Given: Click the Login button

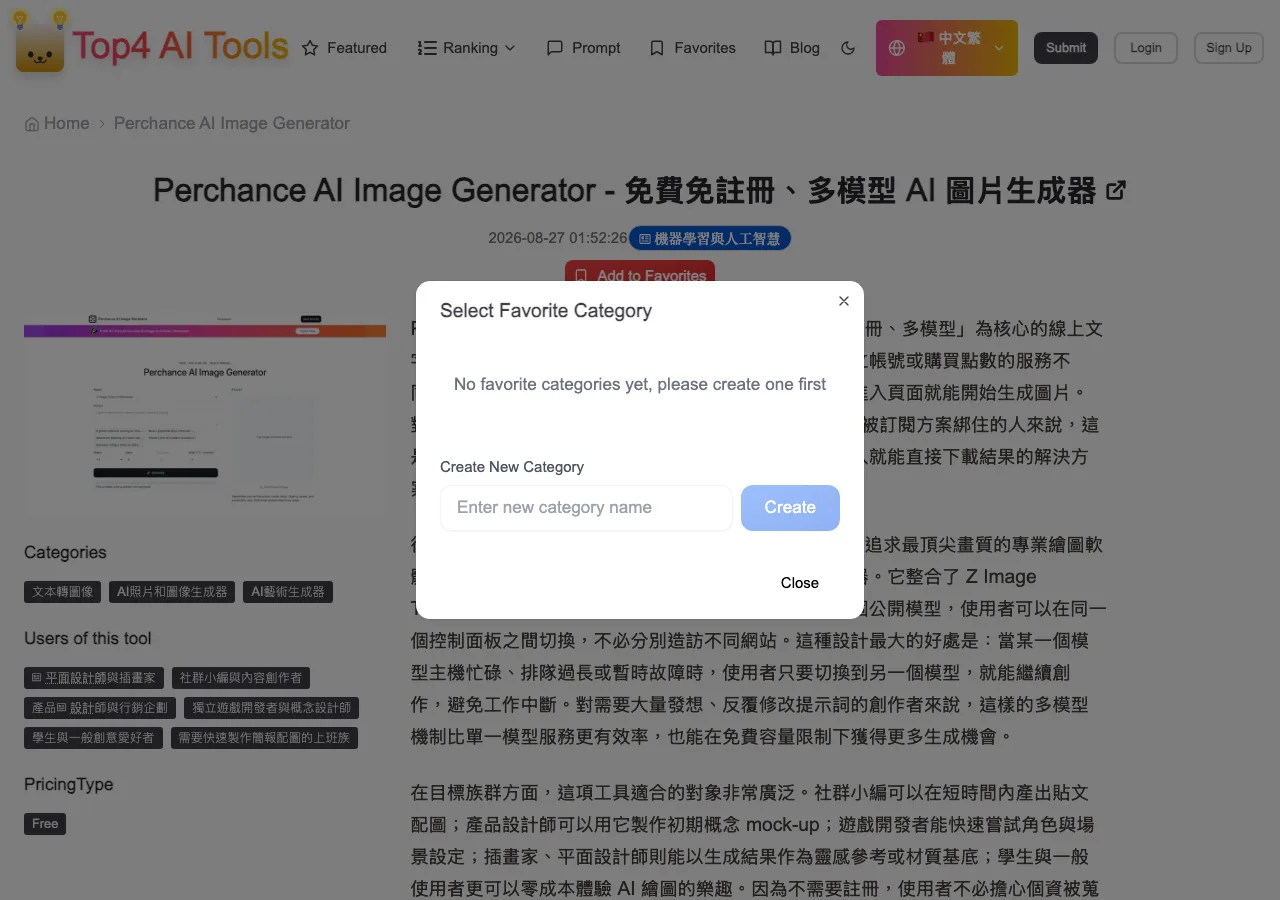Looking at the screenshot, I should point(1146,48).
